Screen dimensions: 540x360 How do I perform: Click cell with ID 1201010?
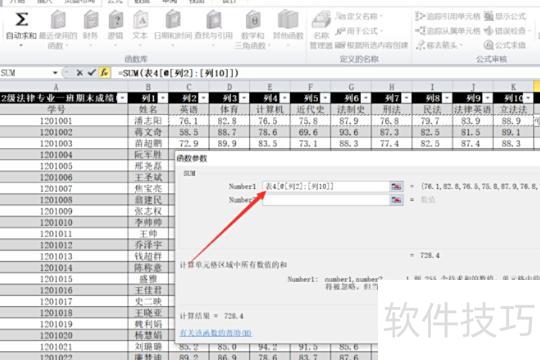pos(56,223)
